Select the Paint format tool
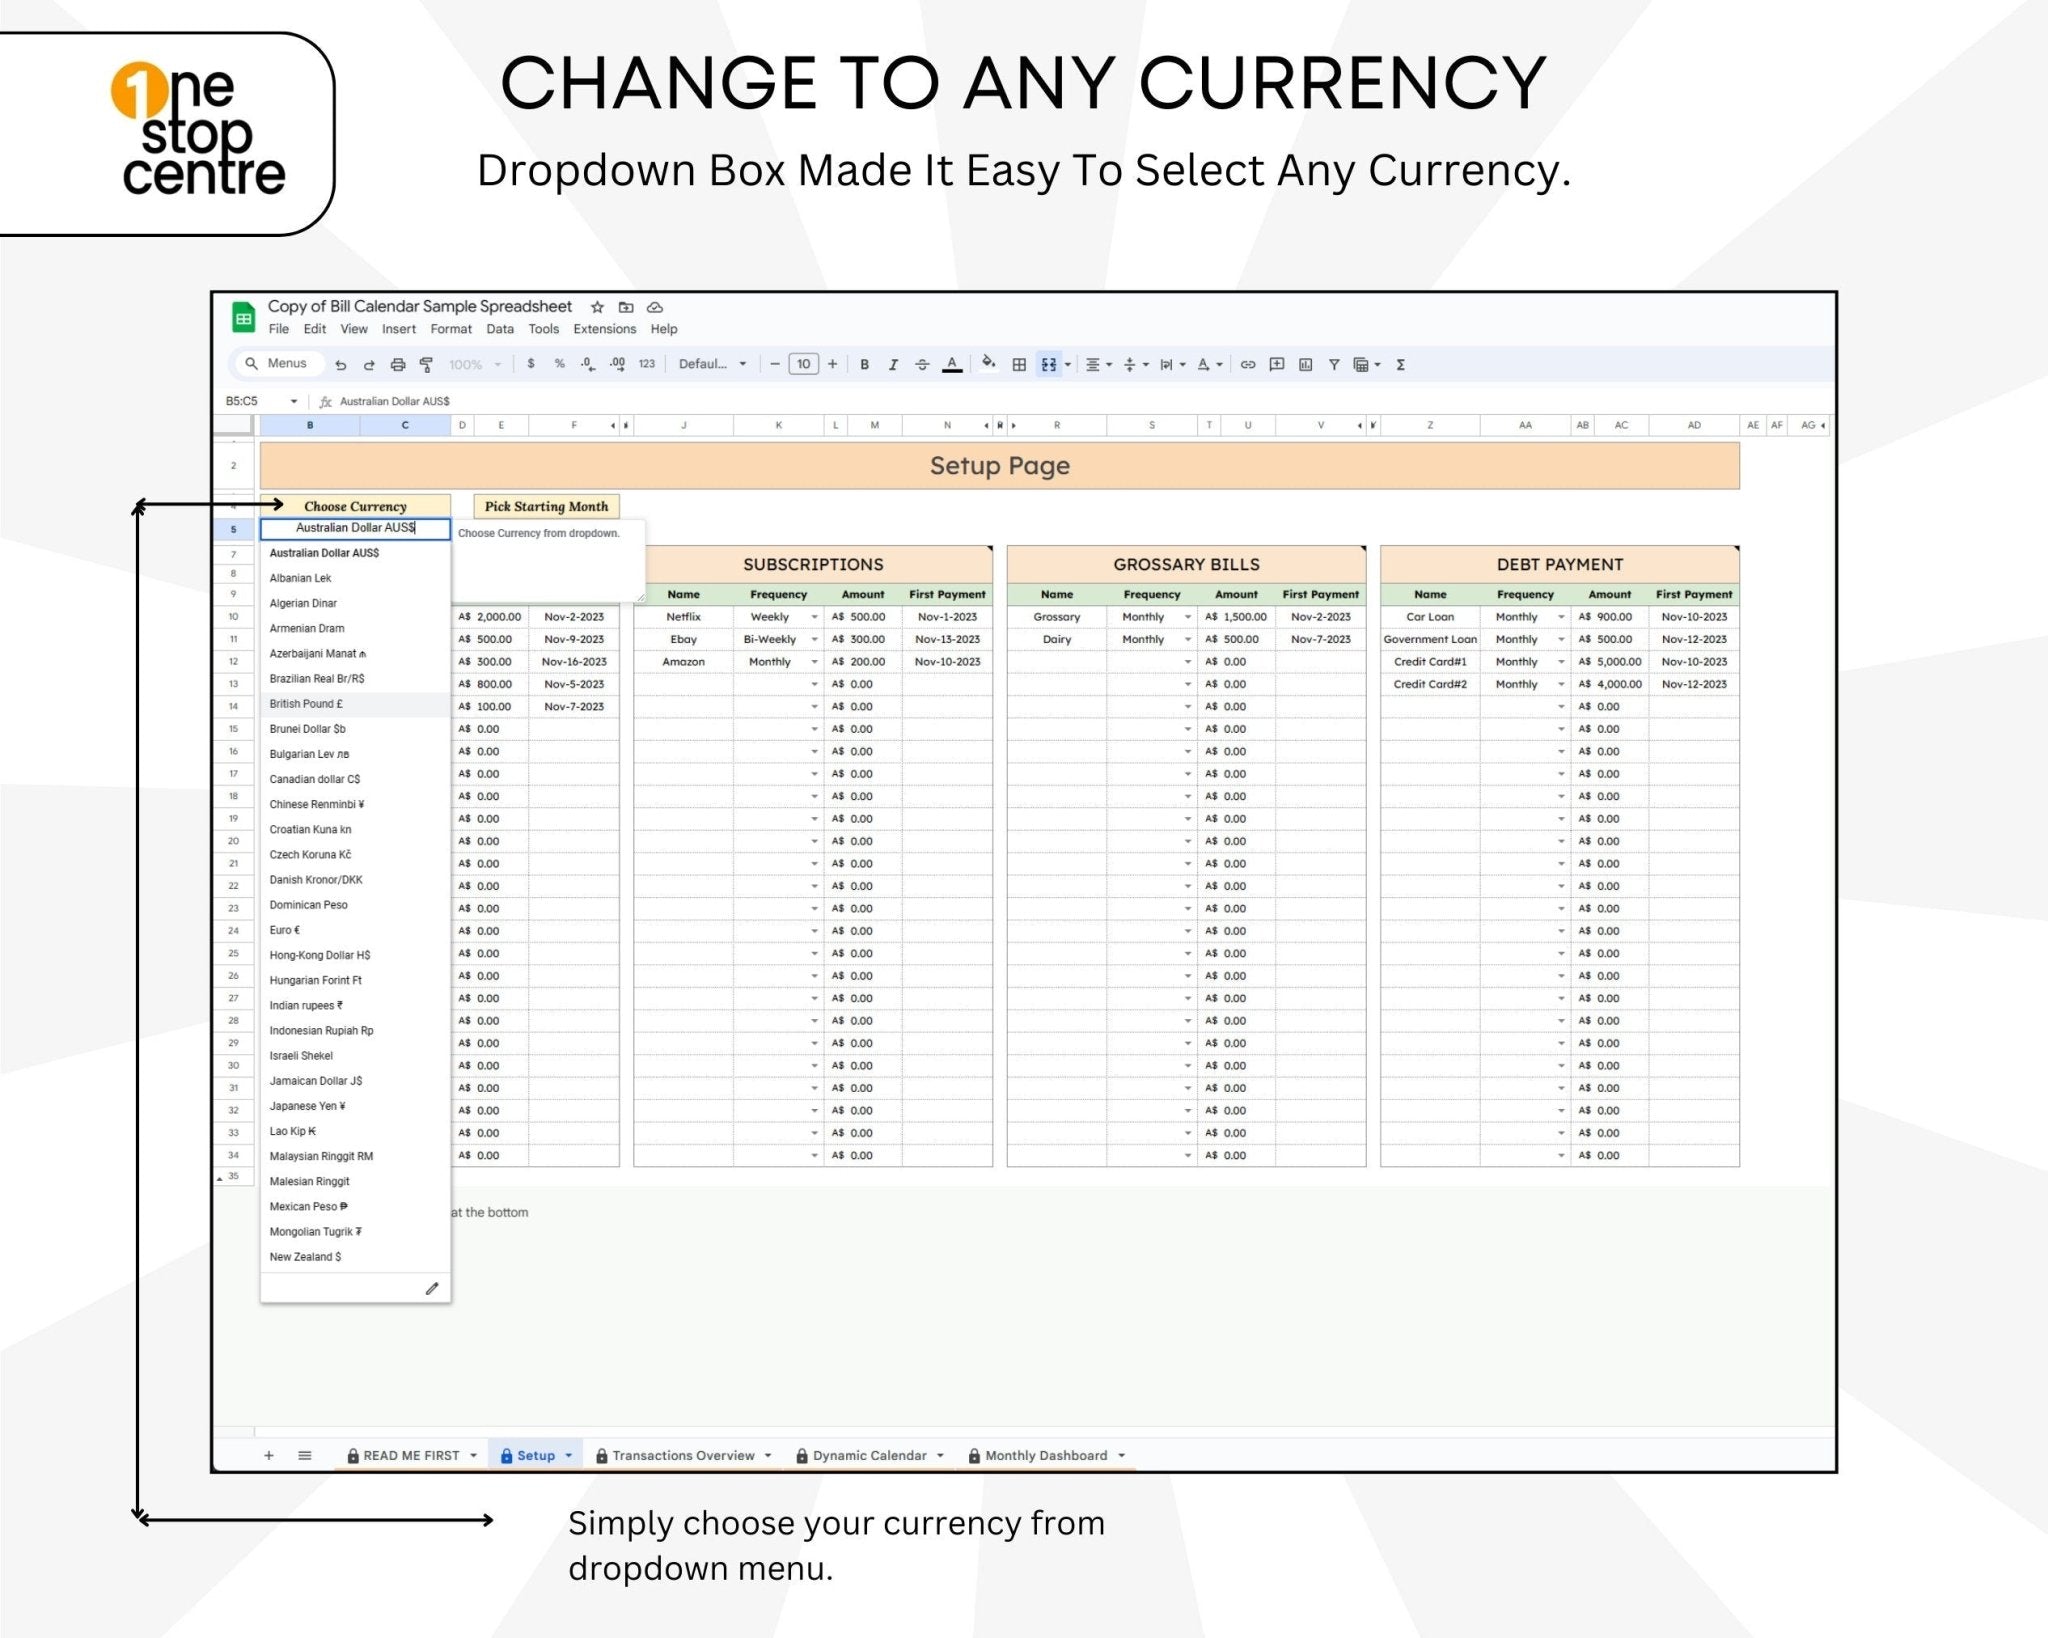 (425, 364)
